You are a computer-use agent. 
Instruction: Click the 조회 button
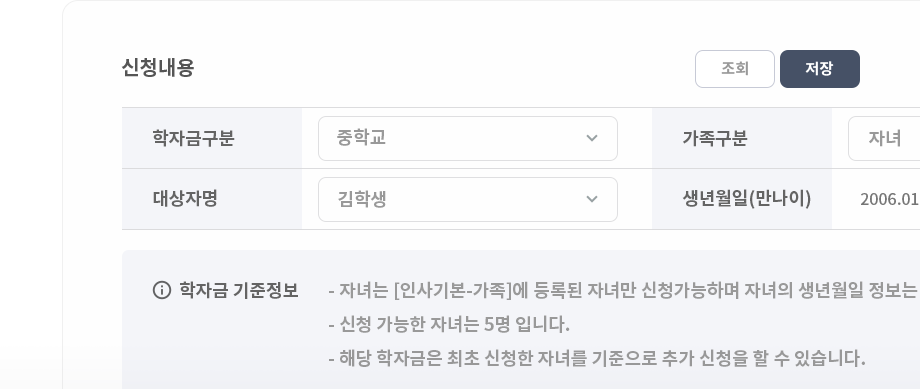pyautogui.click(x=735, y=69)
